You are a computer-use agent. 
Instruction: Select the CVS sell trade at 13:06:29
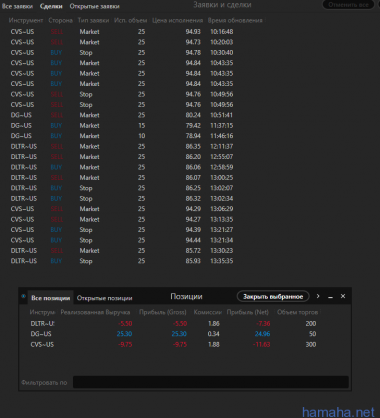122,209
